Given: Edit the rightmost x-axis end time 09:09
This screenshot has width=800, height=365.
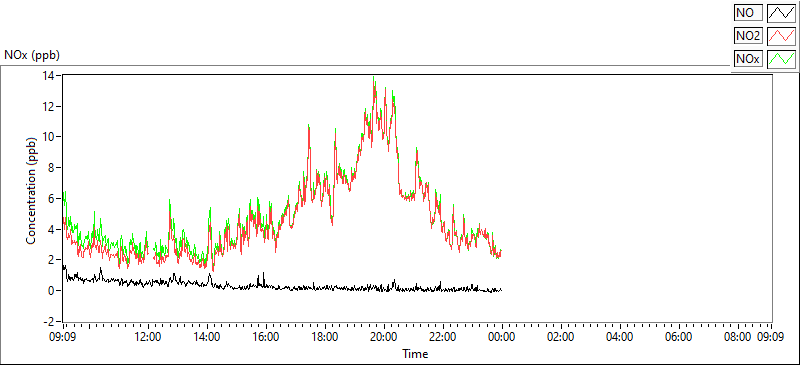Looking at the screenshot, I should click(x=770, y=337).
